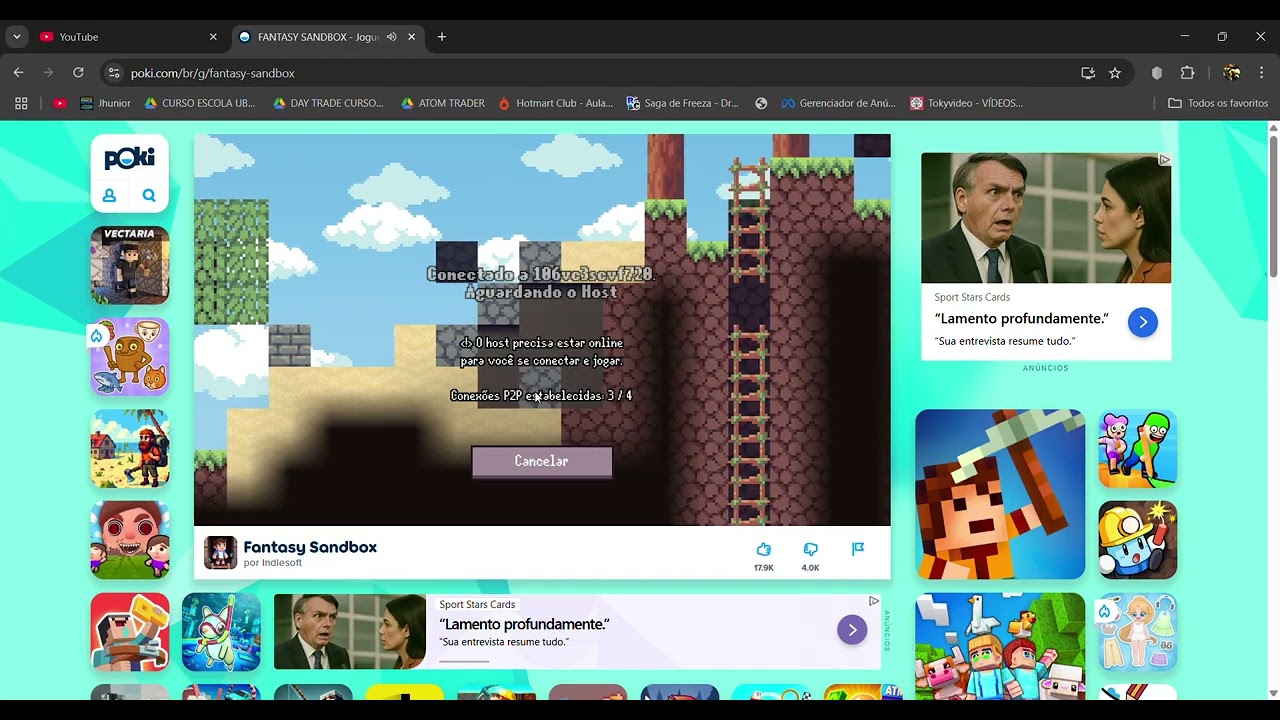This screenshot has width=1280, height=720.
Task: Expand the tab search dropdown
Action: [x=16, y=37]
